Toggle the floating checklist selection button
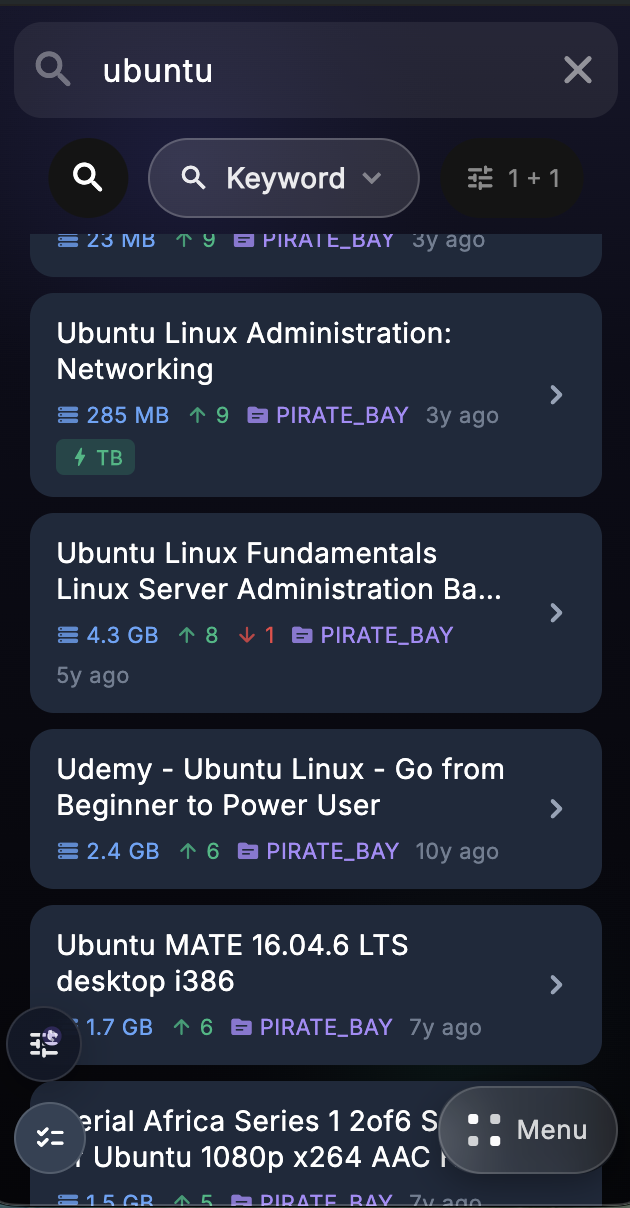Screen dimensions: 630x1208 point(50,1137)
